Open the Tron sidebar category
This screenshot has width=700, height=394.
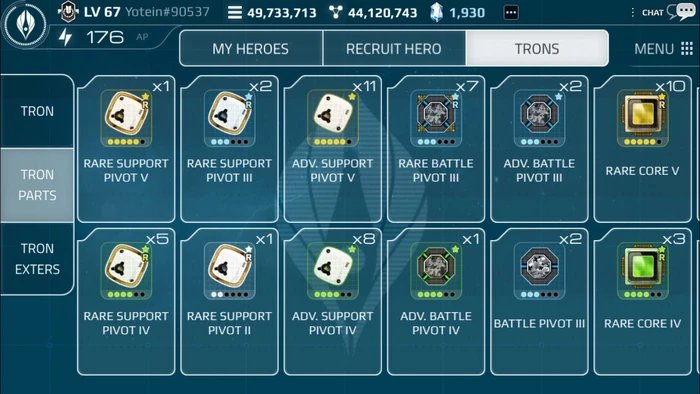tap(37, 111)
